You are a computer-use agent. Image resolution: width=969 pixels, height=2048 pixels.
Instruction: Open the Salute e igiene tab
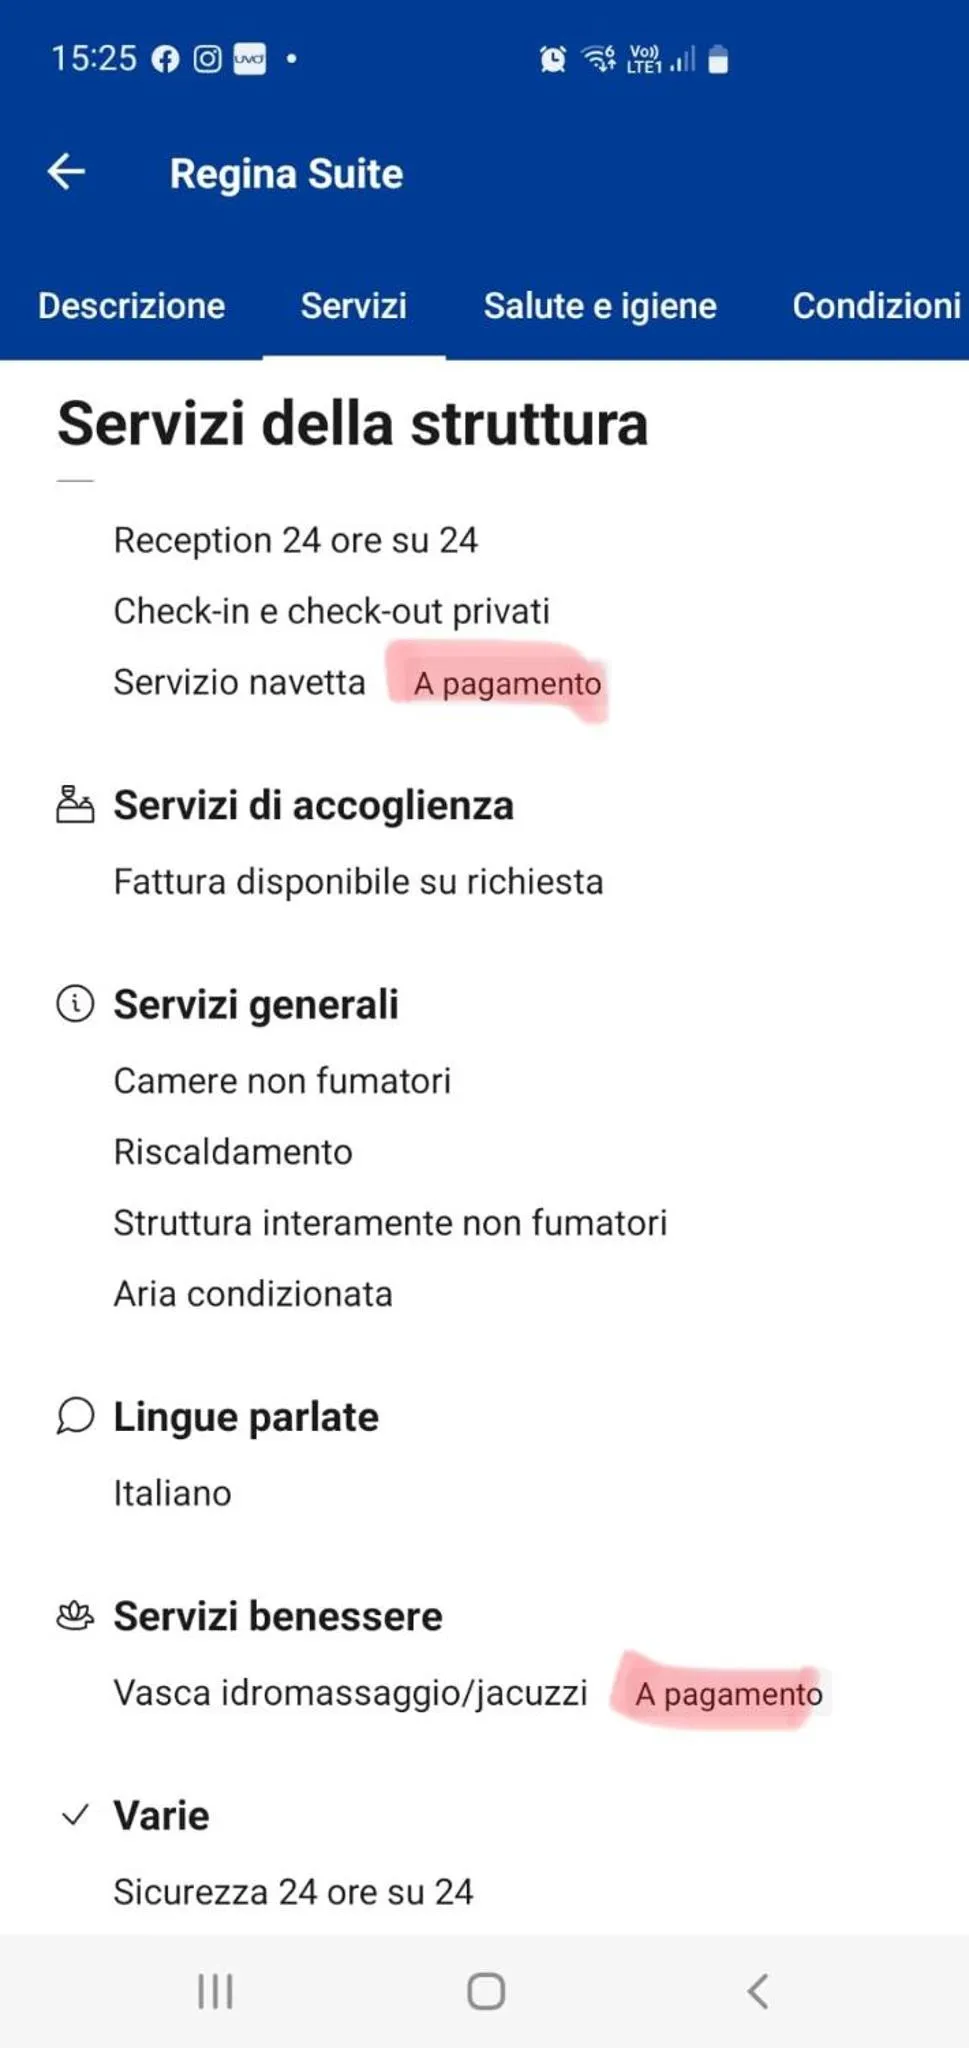600,306
